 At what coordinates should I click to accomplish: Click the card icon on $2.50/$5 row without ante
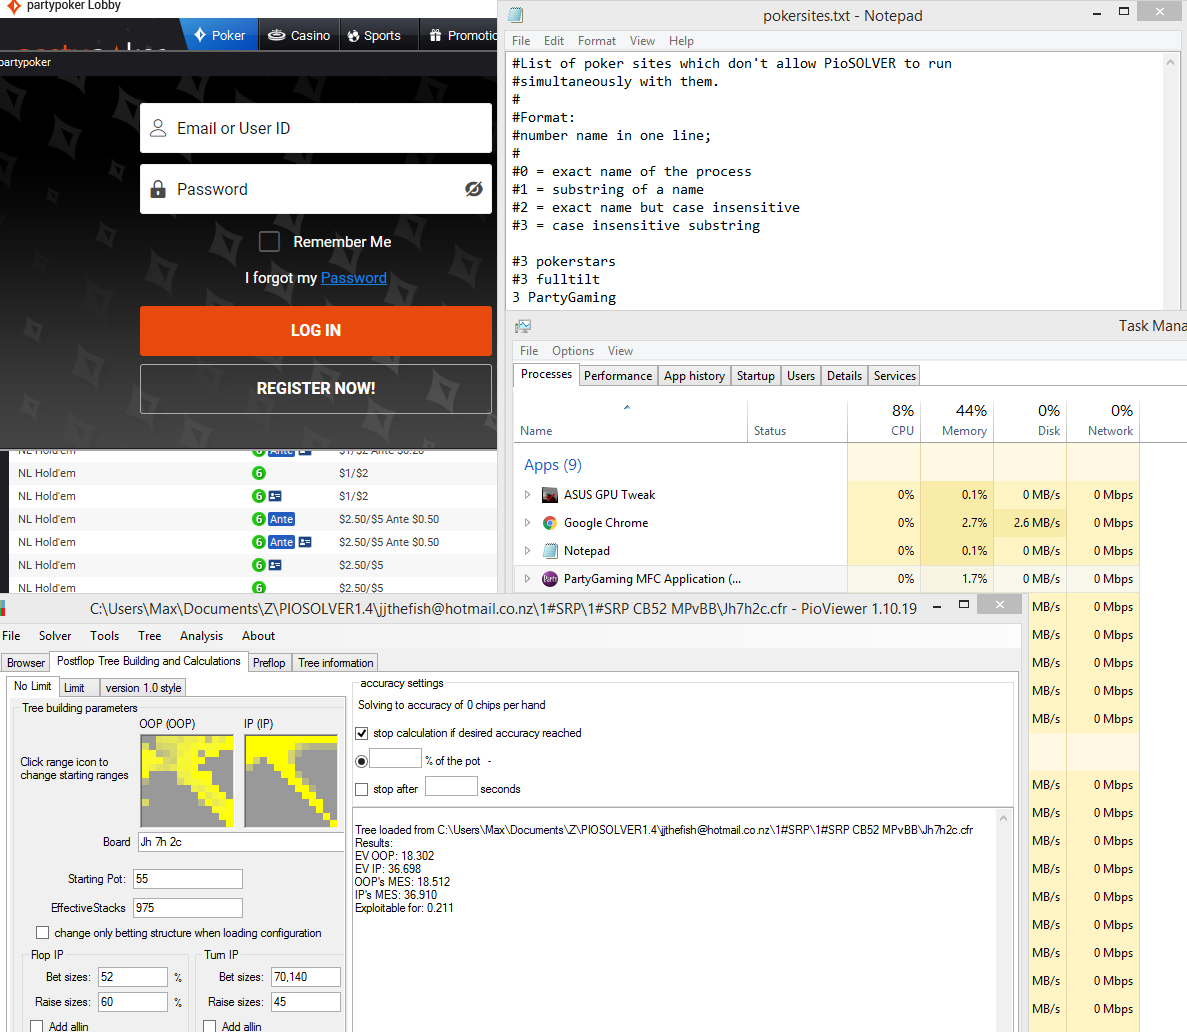(x=276, y=566)
